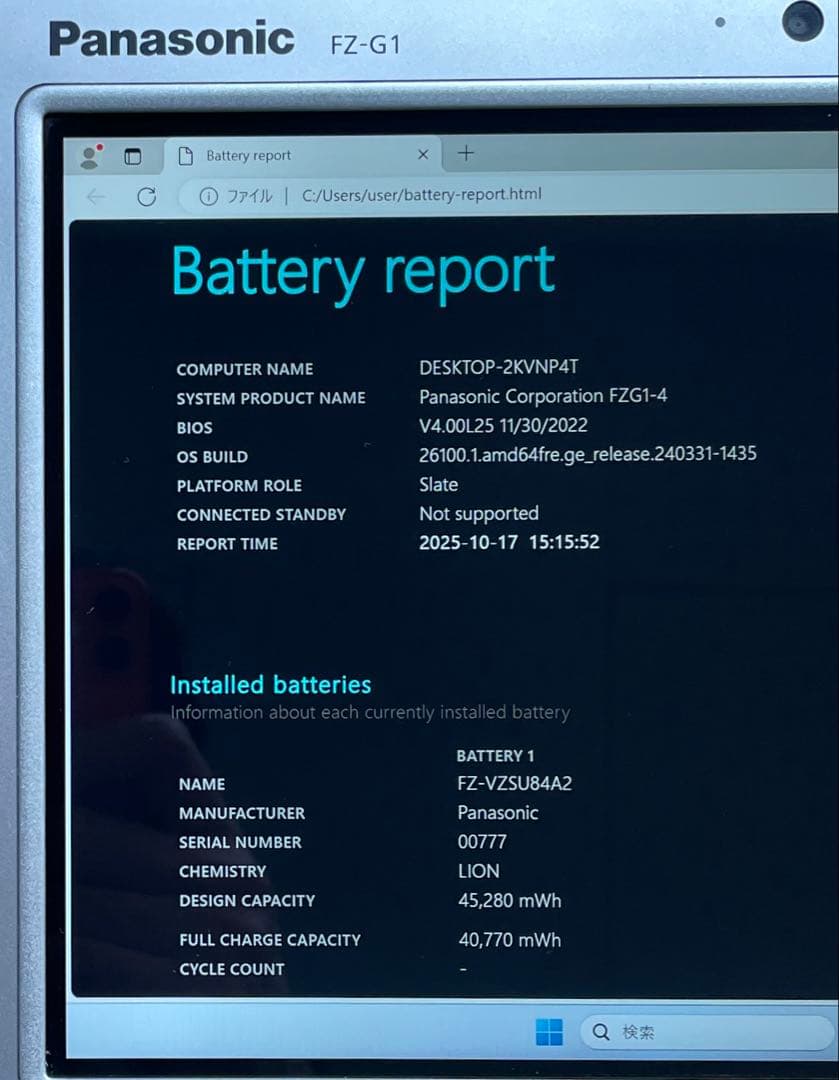Click the design capacity 45,280 mWh value

[509, 900]
